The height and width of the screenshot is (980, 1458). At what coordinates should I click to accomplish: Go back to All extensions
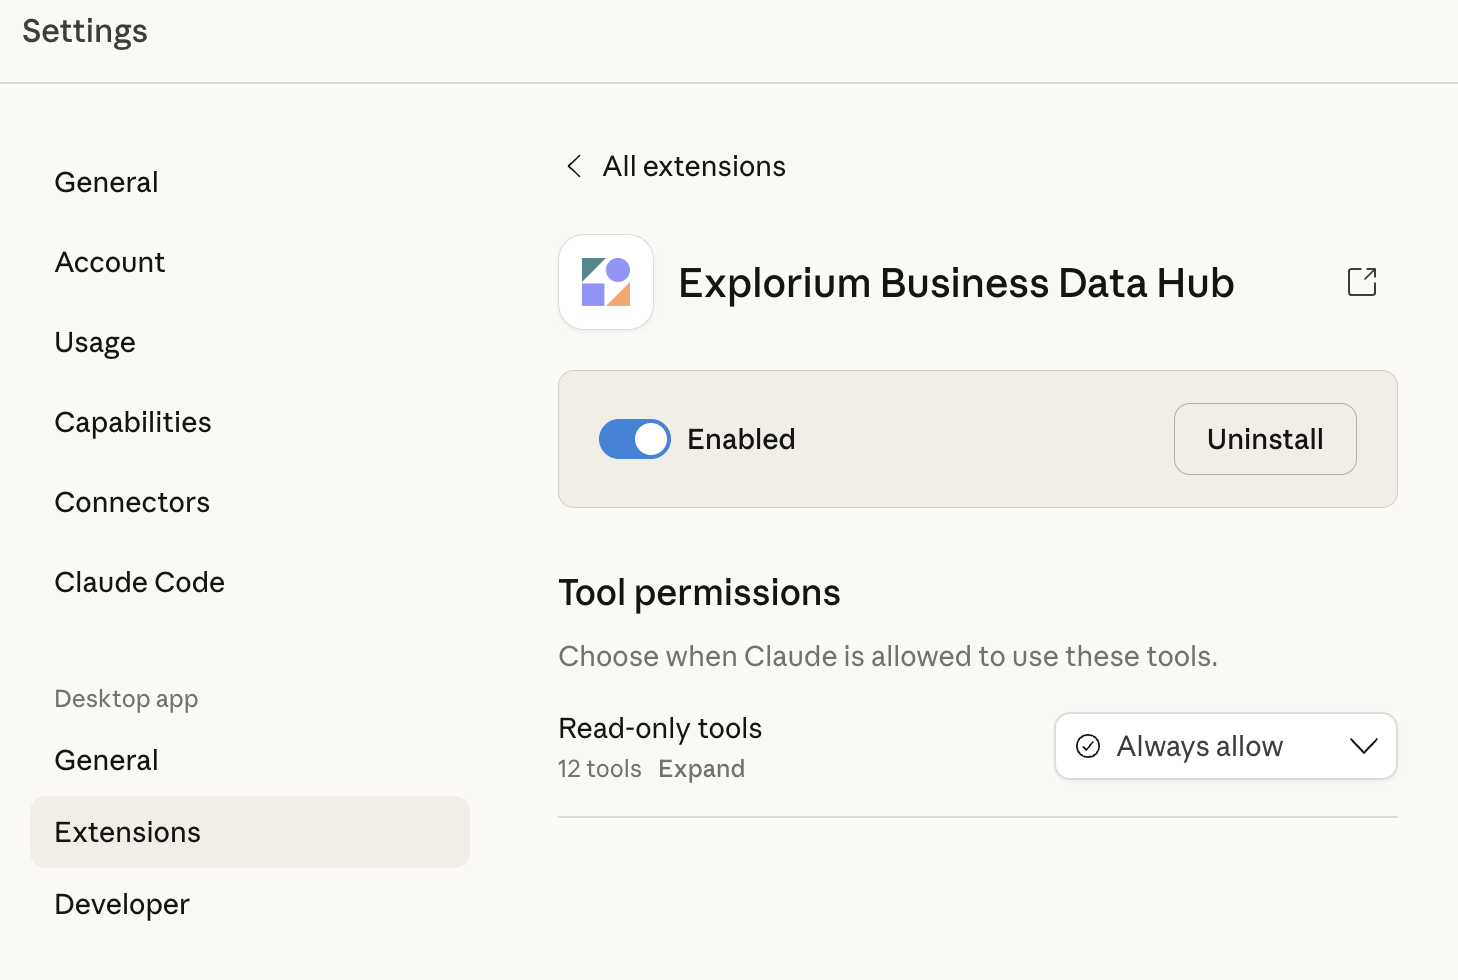[694, 166]
